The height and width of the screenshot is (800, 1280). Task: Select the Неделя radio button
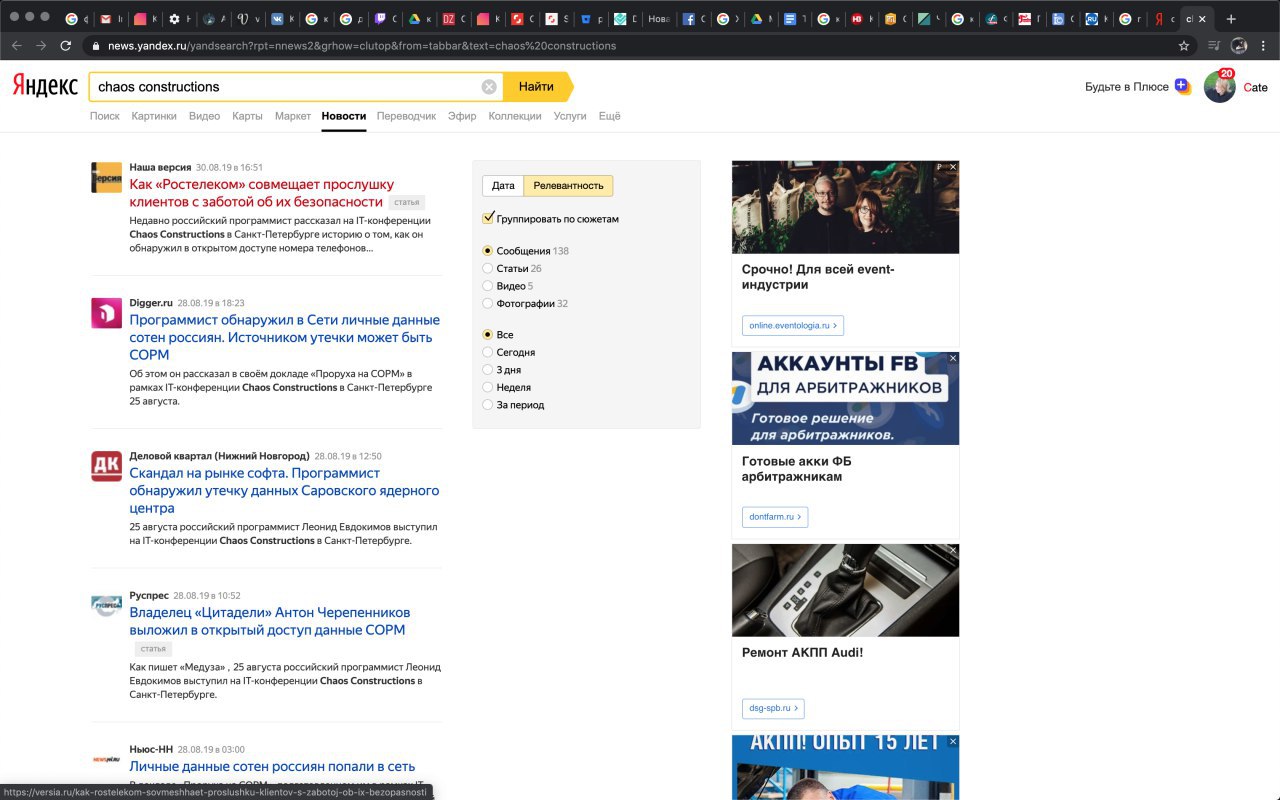(488, 387)
